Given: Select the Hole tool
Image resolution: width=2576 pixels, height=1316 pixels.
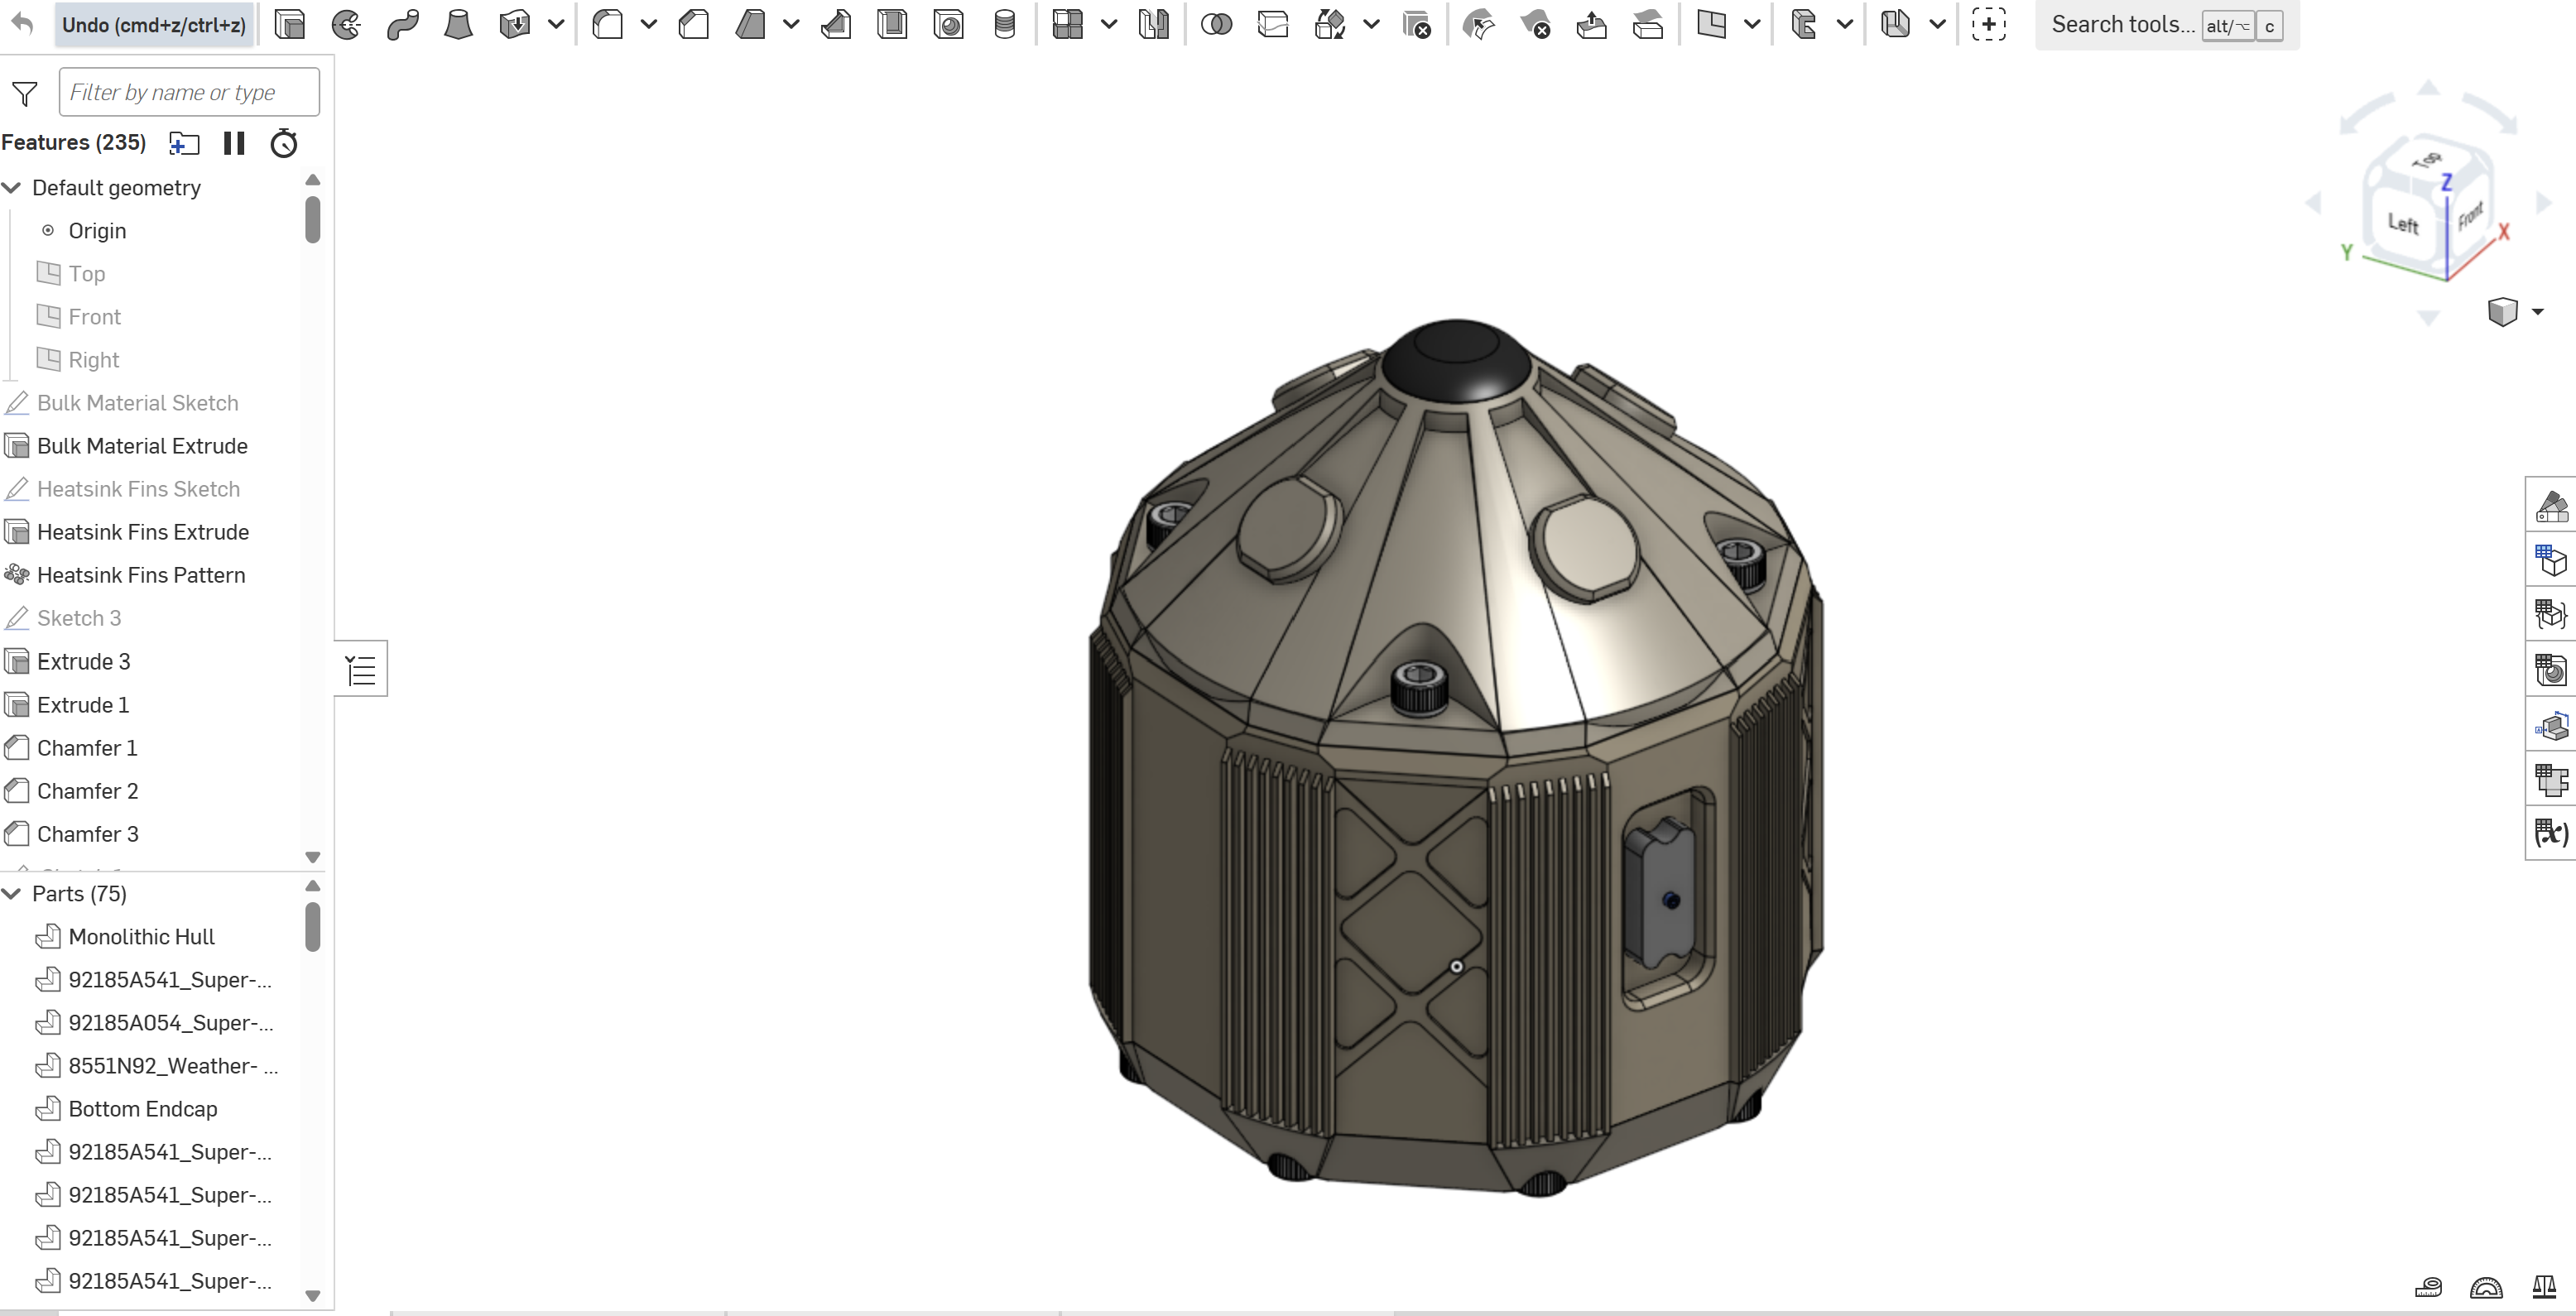Looking at the screenshot, I should [948, 24].
